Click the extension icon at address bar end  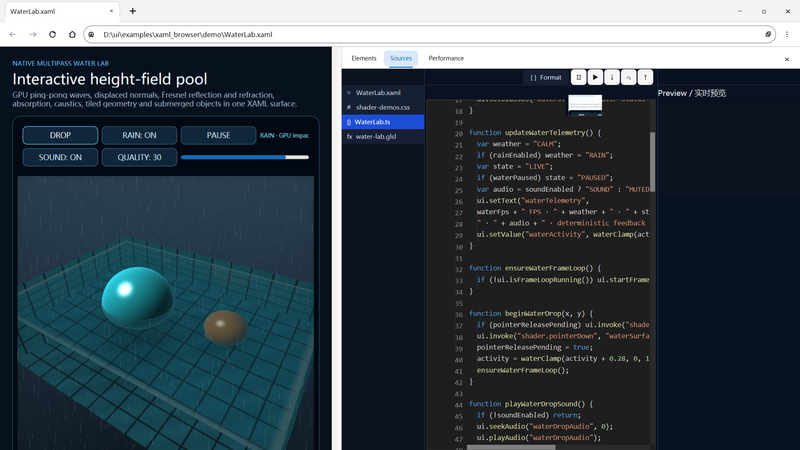(768, 34)
